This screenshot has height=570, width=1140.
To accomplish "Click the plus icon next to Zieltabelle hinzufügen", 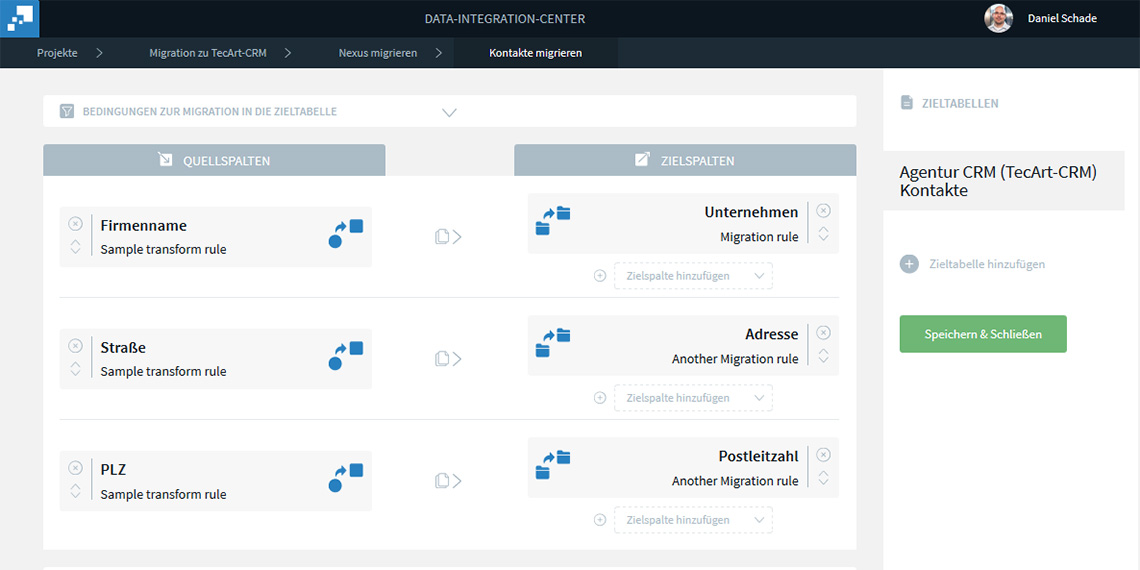I will [x=909, y=264].
